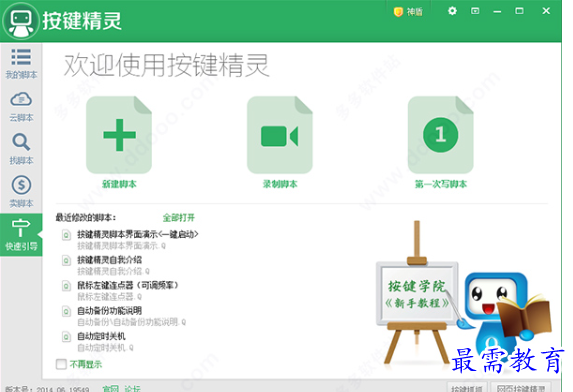
Task: Open 卖脚本 dollar section
Action: coord(21,191)
